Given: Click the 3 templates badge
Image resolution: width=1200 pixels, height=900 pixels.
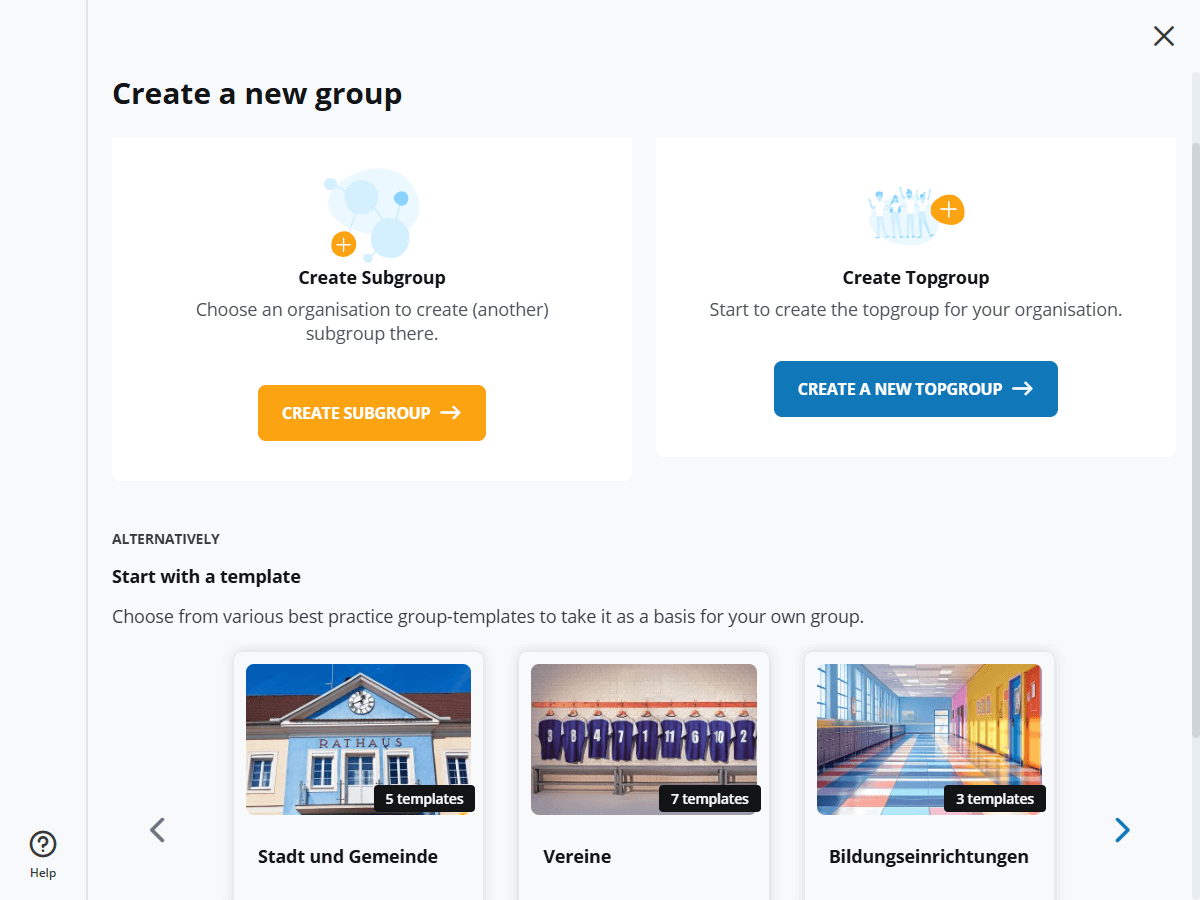Looking at the screenshot, I should tap(994, 799).
